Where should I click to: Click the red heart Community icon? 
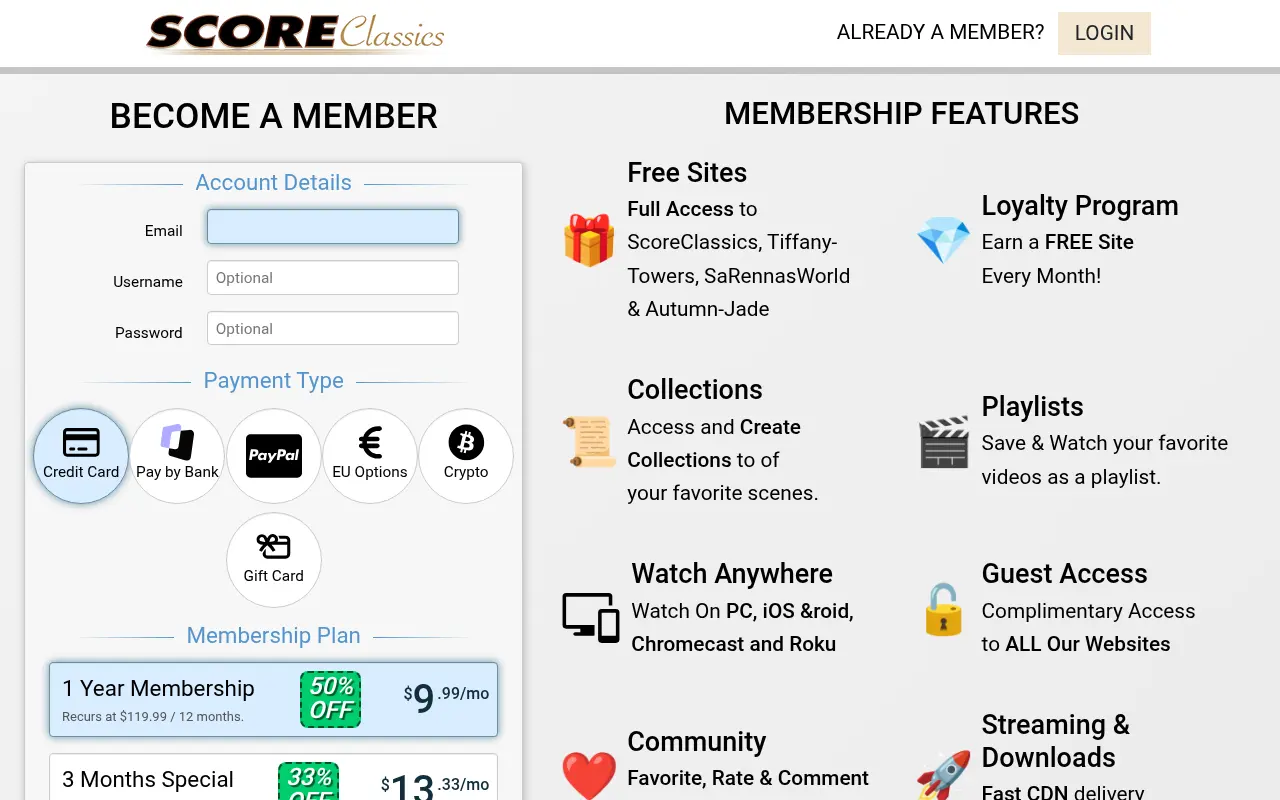pyautogui.click(x=589, y=777)
